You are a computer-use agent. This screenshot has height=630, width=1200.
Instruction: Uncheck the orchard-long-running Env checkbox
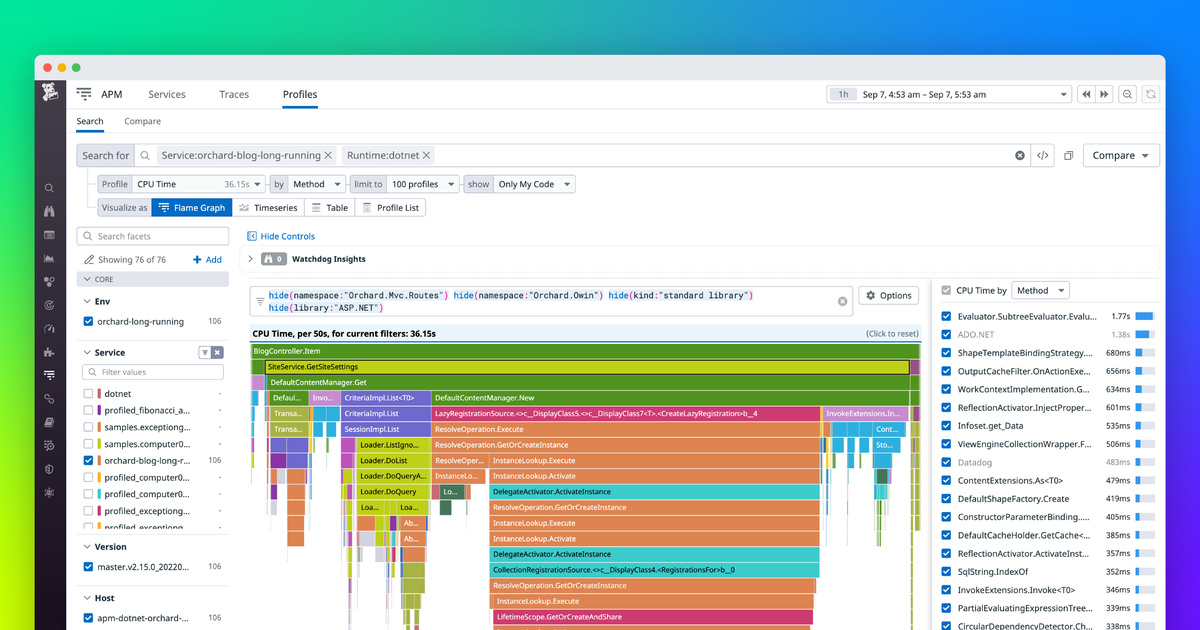click(89, 321)
